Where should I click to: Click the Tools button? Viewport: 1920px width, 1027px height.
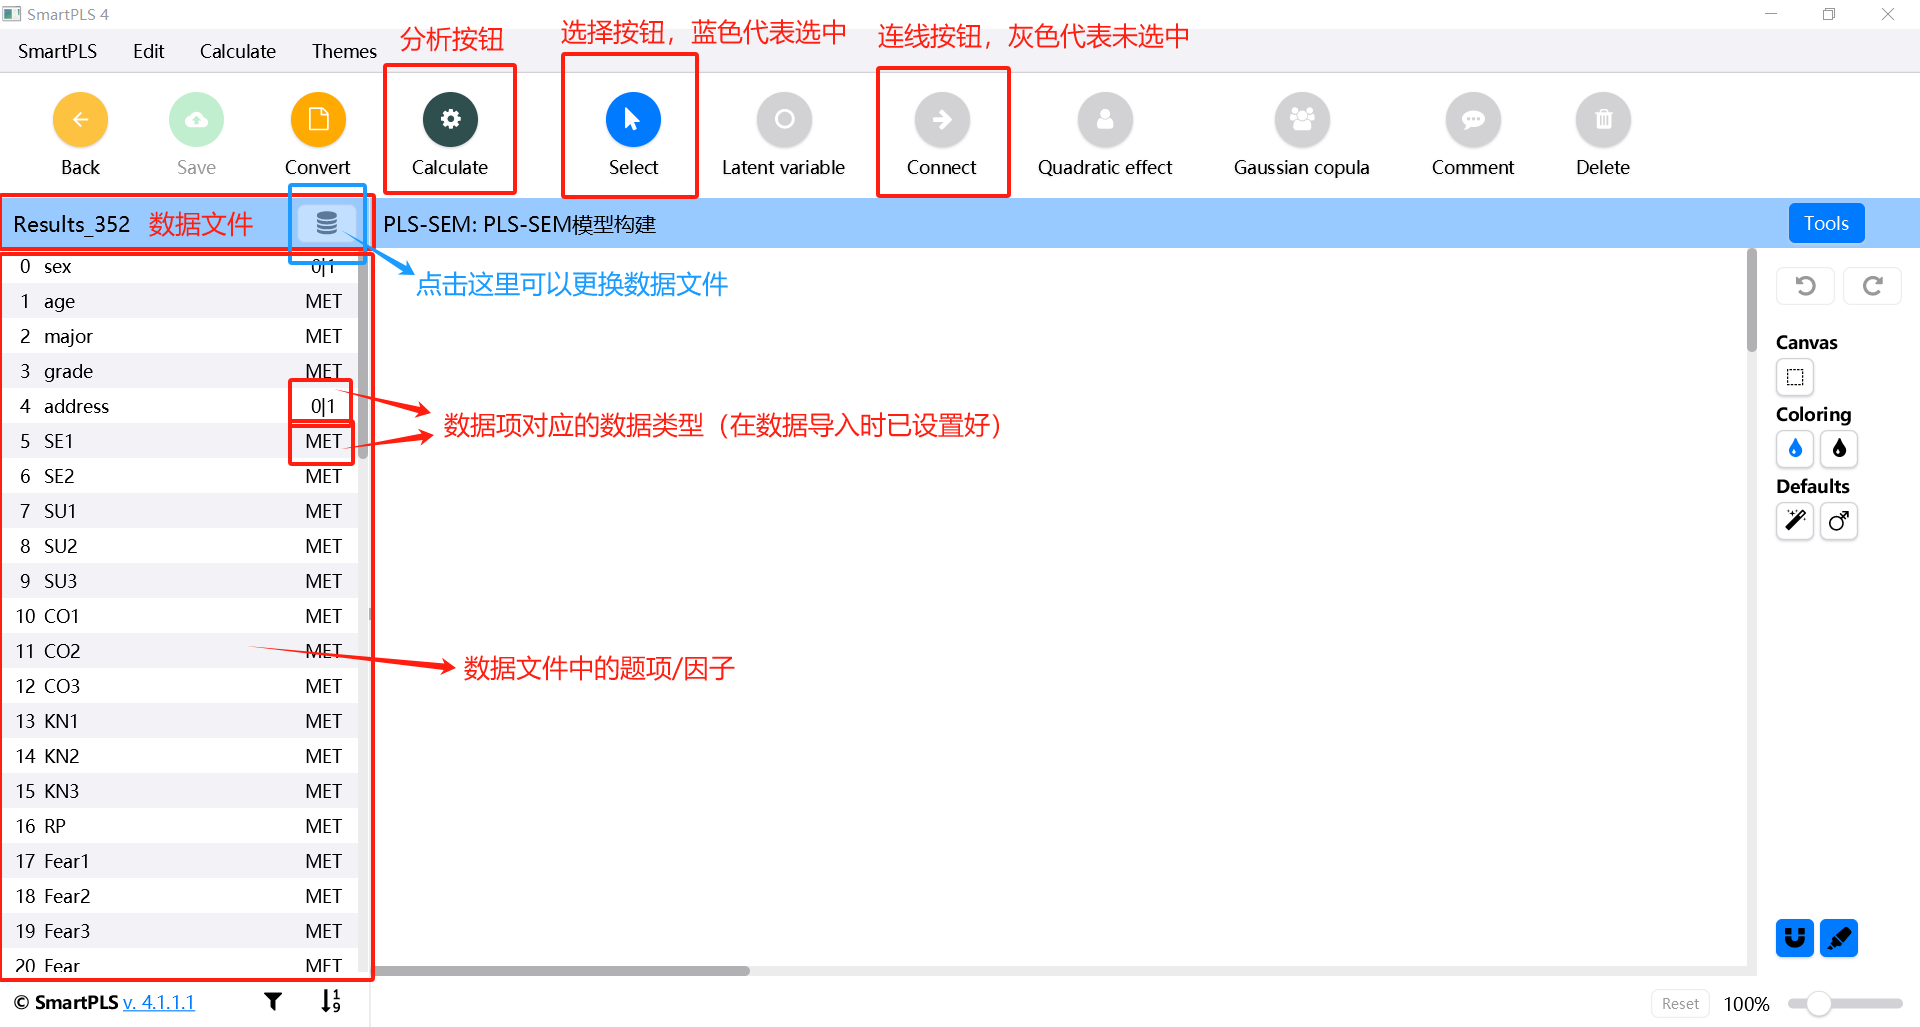click(x=1826, y=223)
